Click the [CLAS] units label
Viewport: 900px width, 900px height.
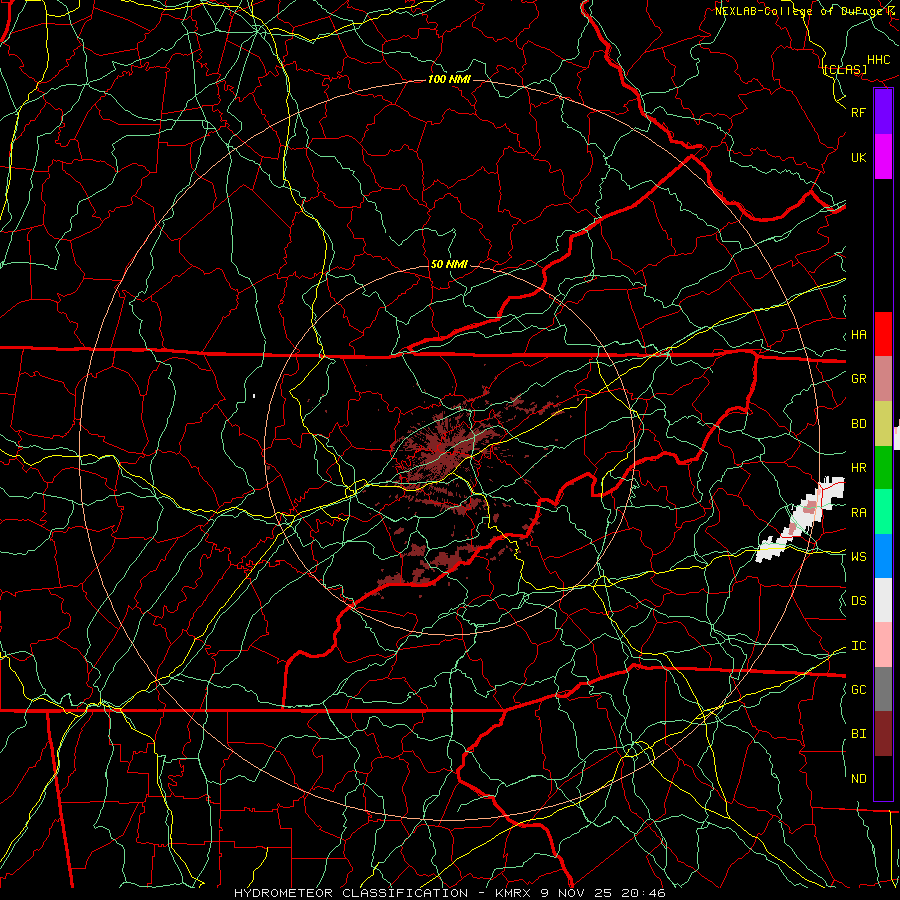845,70
